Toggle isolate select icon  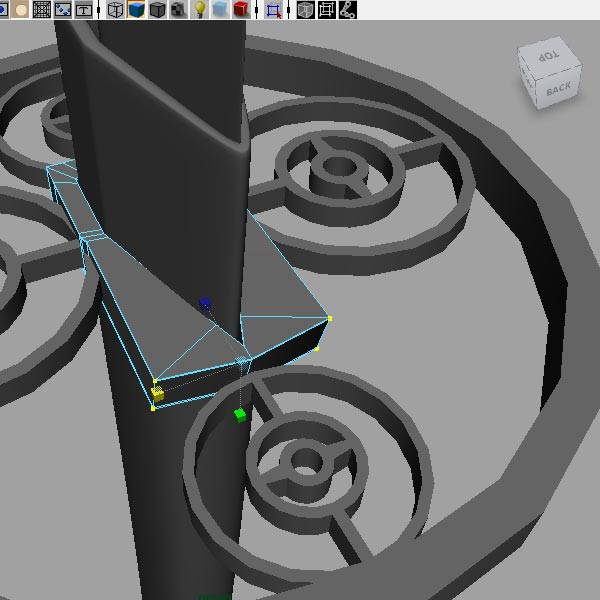click(x=274, y=10)
